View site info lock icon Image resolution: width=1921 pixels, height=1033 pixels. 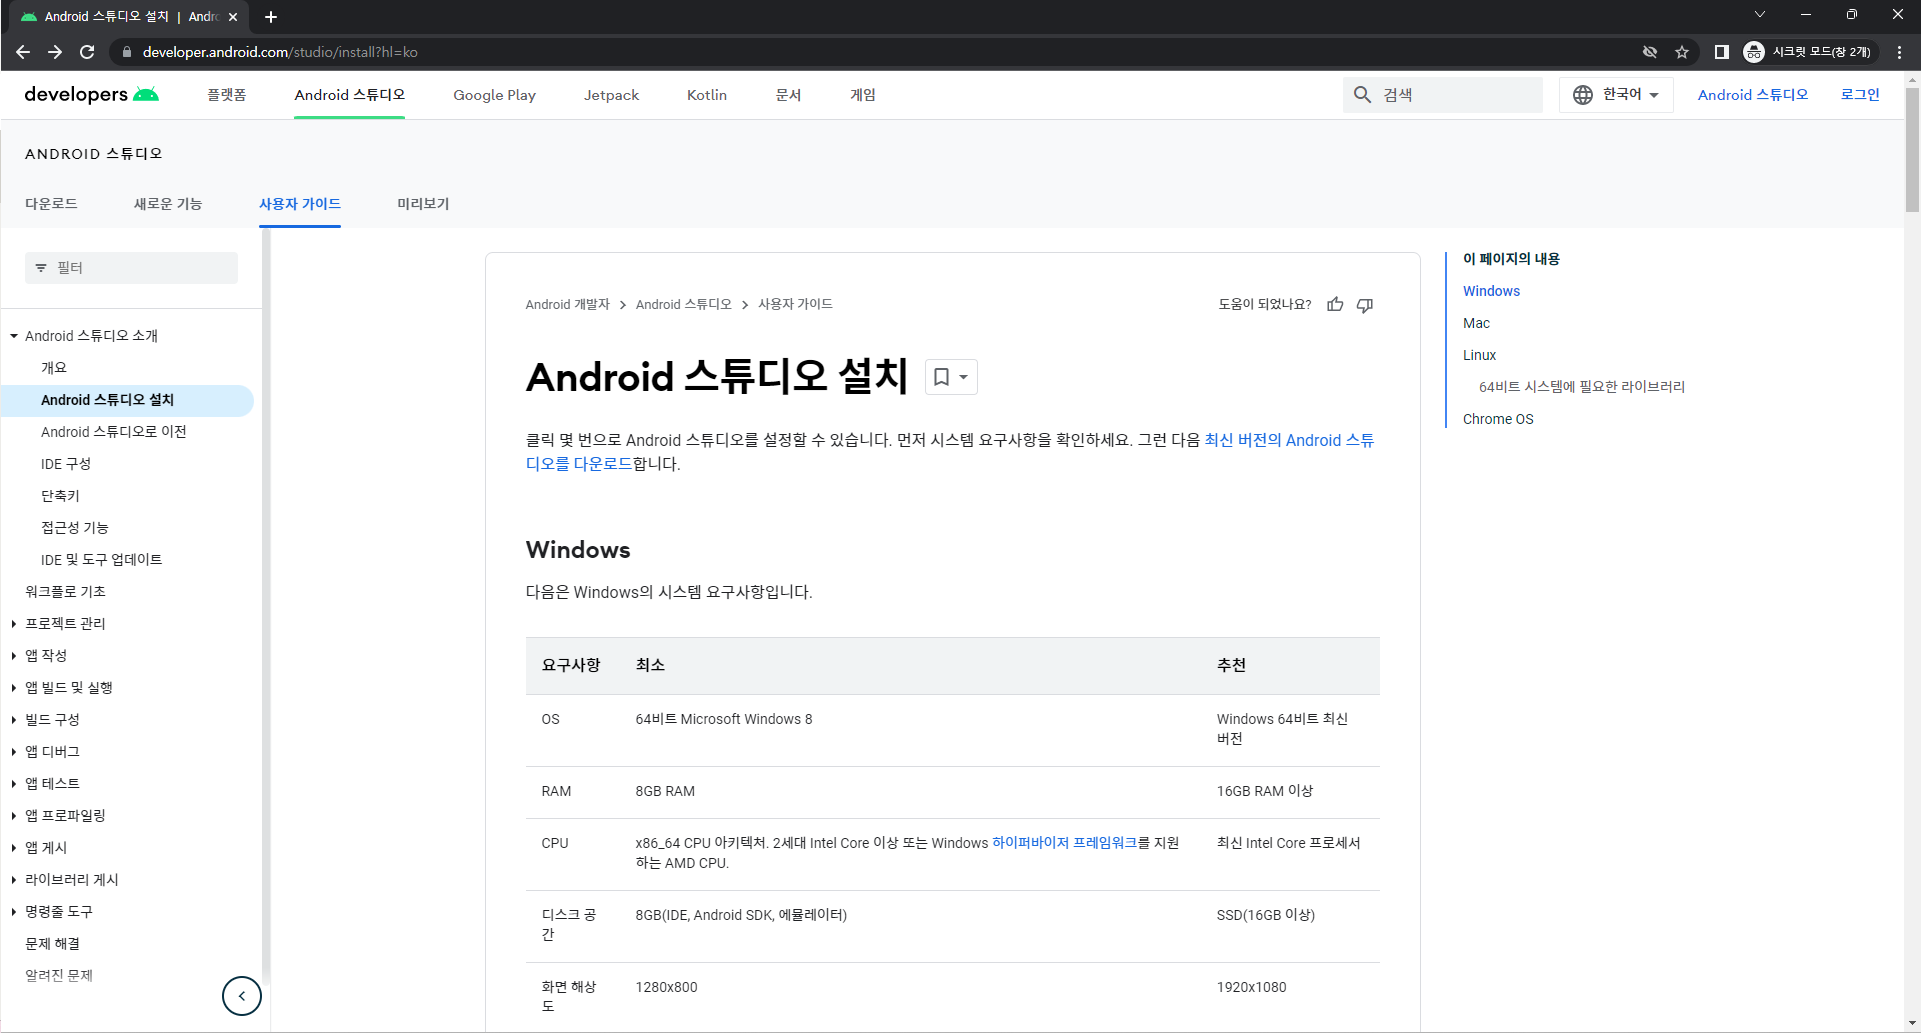tap(127, 52)
